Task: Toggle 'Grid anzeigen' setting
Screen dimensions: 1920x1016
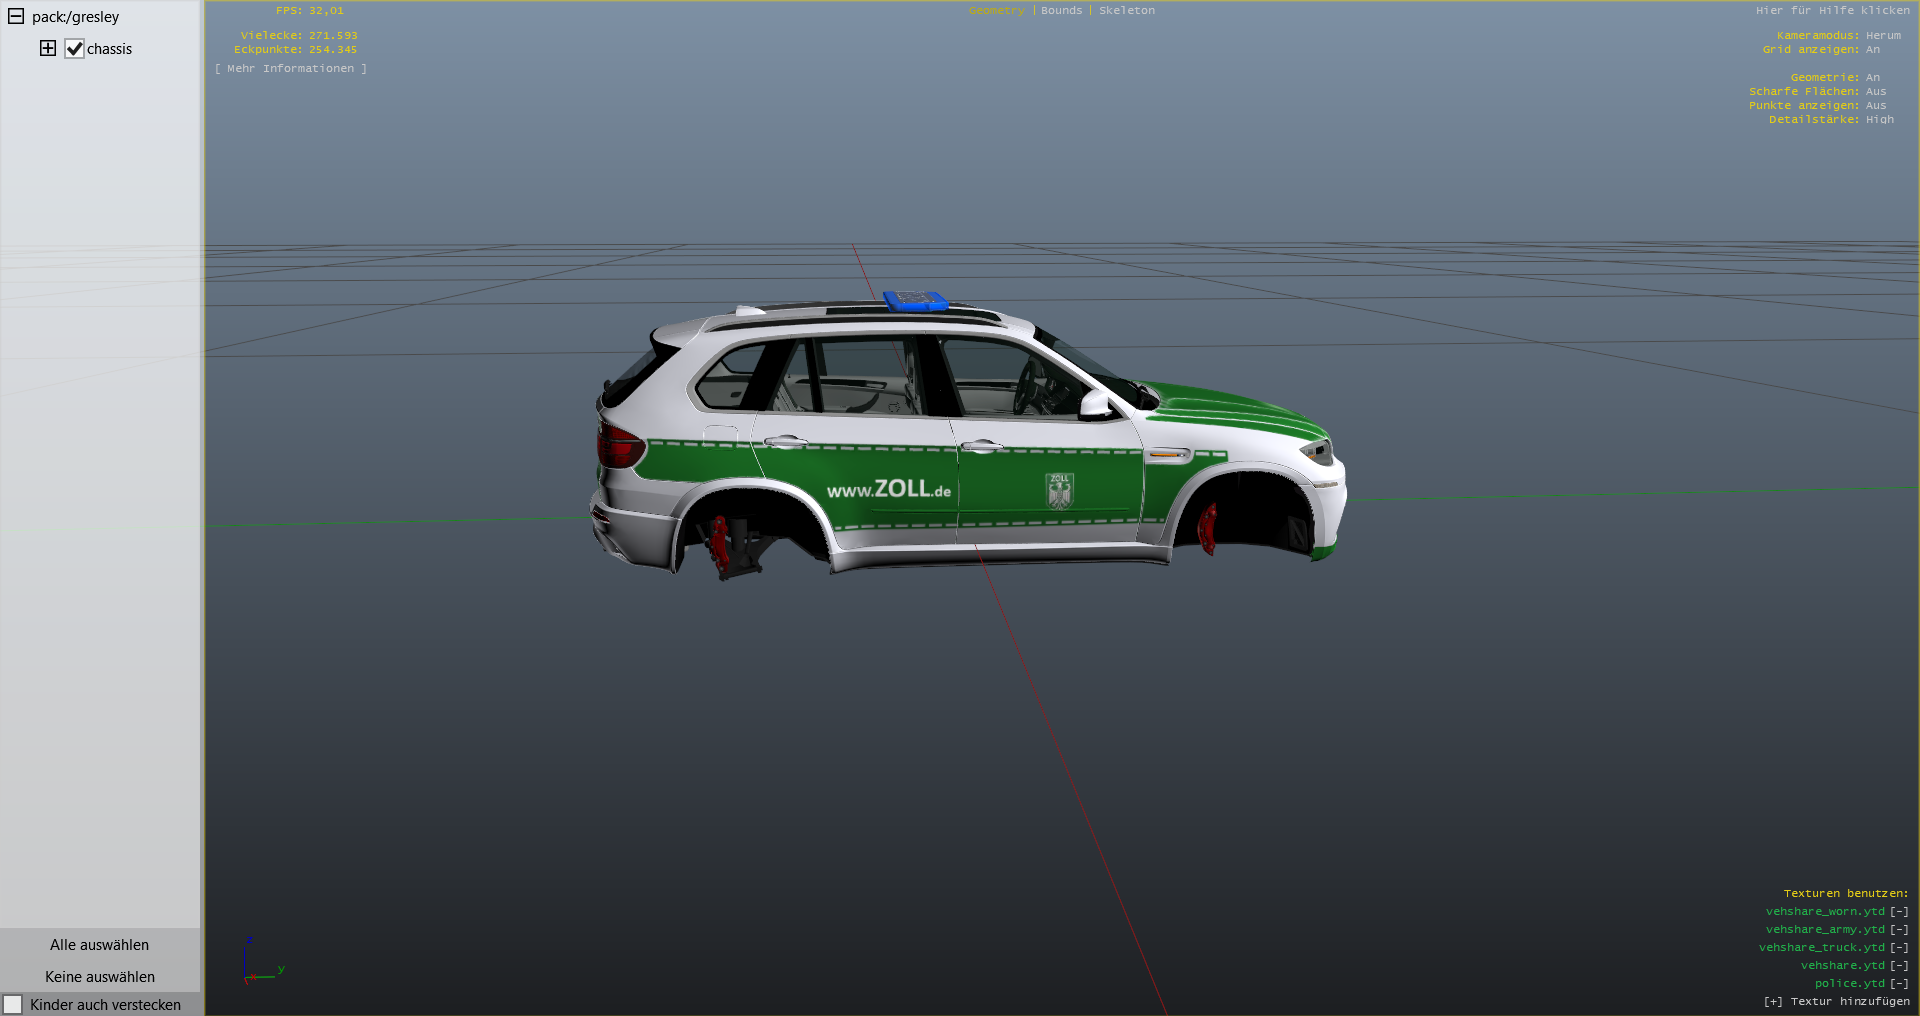Action: (x=1872, y=50)
